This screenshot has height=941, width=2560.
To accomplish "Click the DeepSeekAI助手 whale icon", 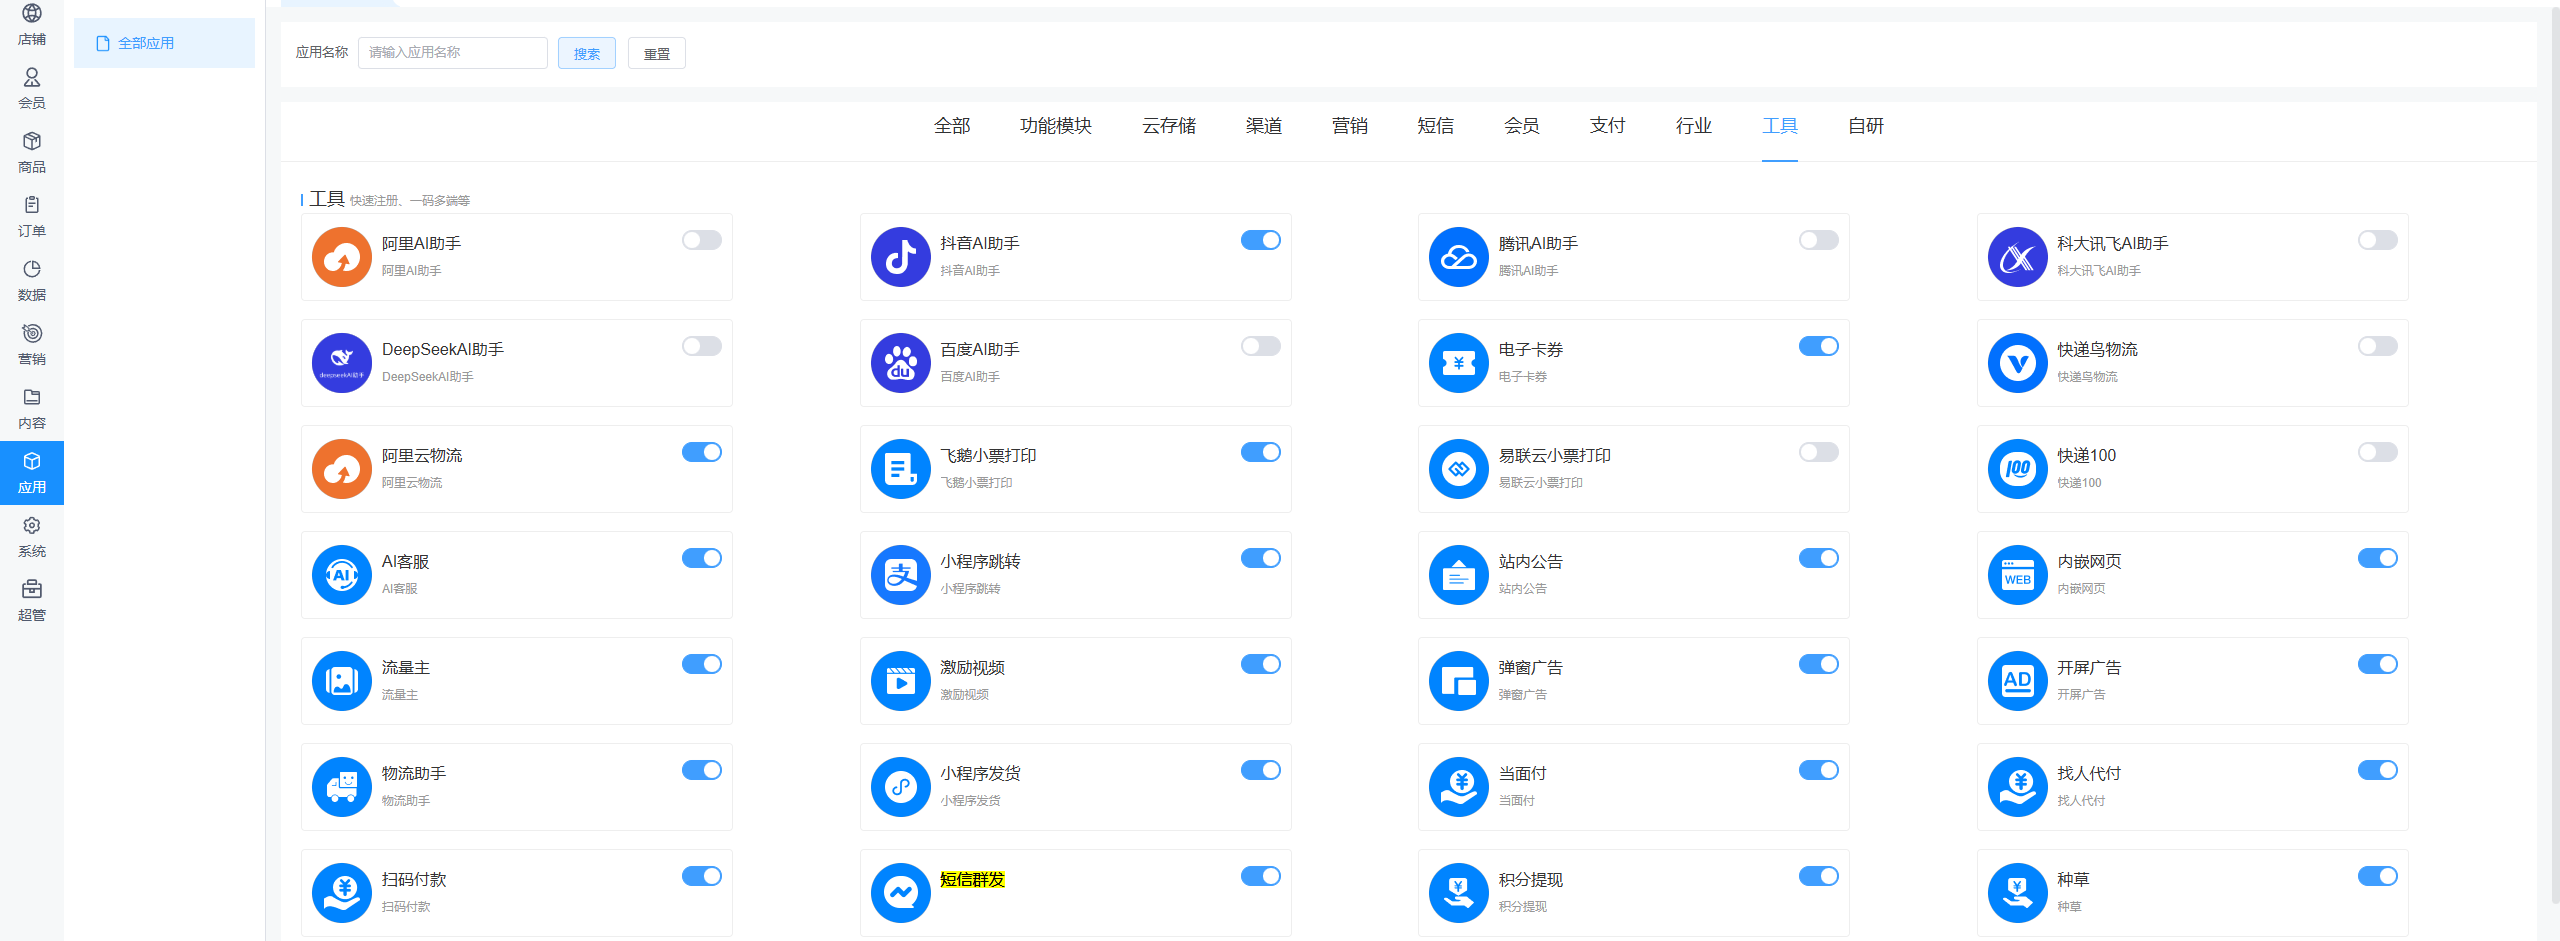I will (342, 363).
